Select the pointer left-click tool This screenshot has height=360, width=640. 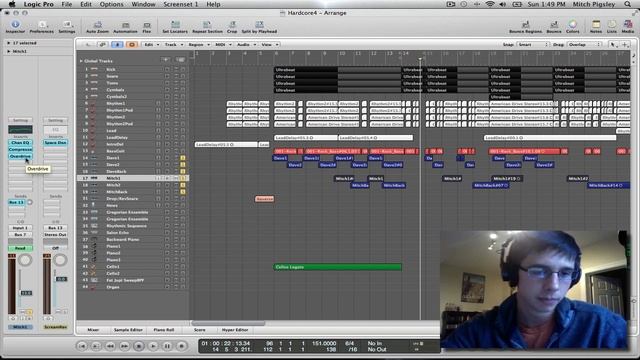612,44
